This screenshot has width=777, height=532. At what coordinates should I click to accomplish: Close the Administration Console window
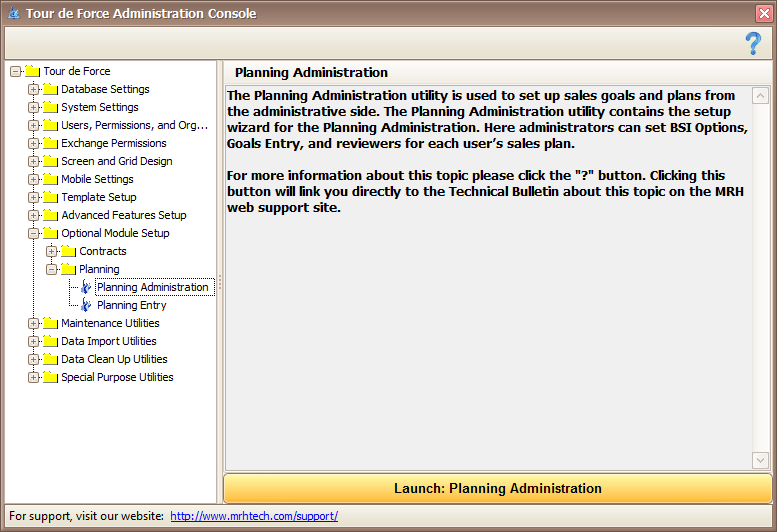coord(764,13)
